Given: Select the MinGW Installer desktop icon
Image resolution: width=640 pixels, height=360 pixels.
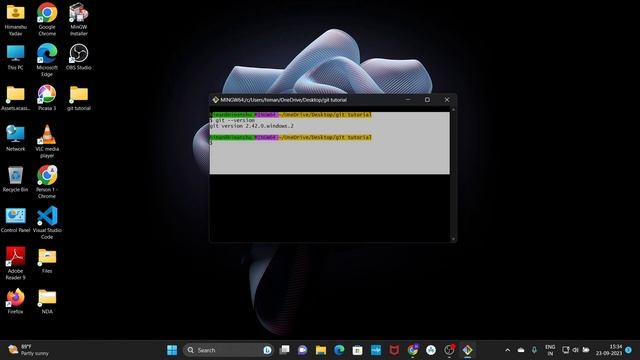Looking at the screenshot, I should [78, 19].
